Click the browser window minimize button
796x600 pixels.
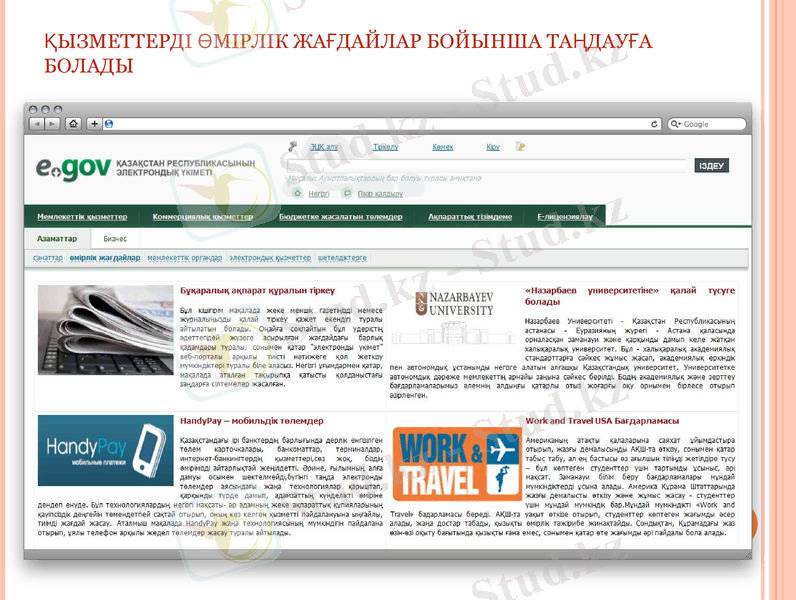click(x=45, y=109)
